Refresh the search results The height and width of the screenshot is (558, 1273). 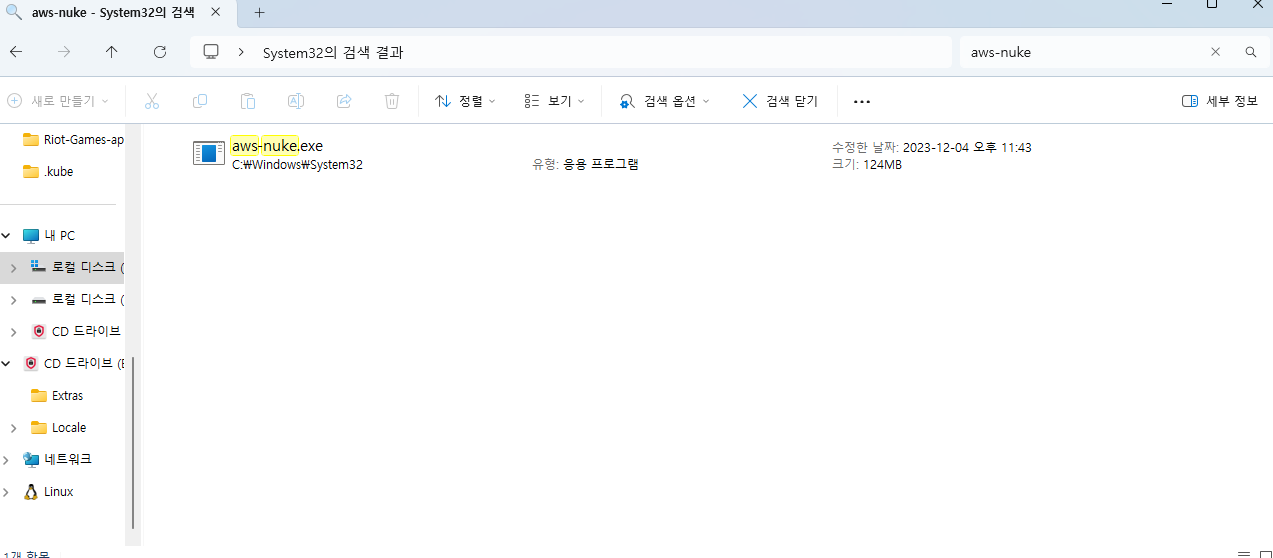160,52
